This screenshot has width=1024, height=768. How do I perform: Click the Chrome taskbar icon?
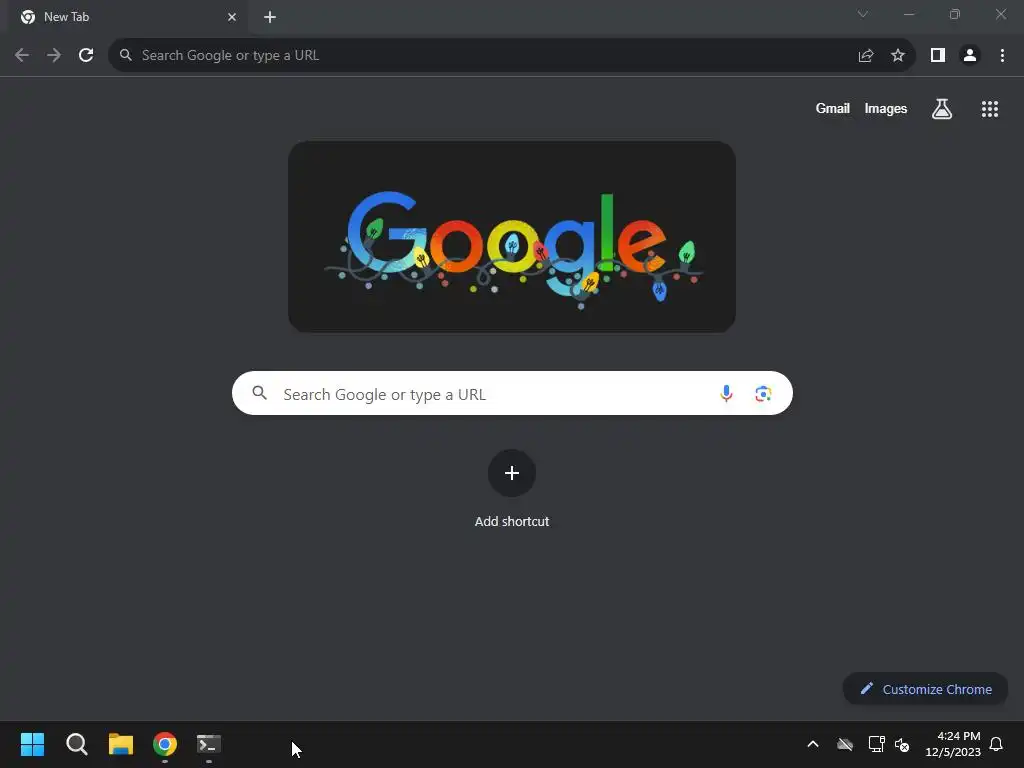coord(165,744)
